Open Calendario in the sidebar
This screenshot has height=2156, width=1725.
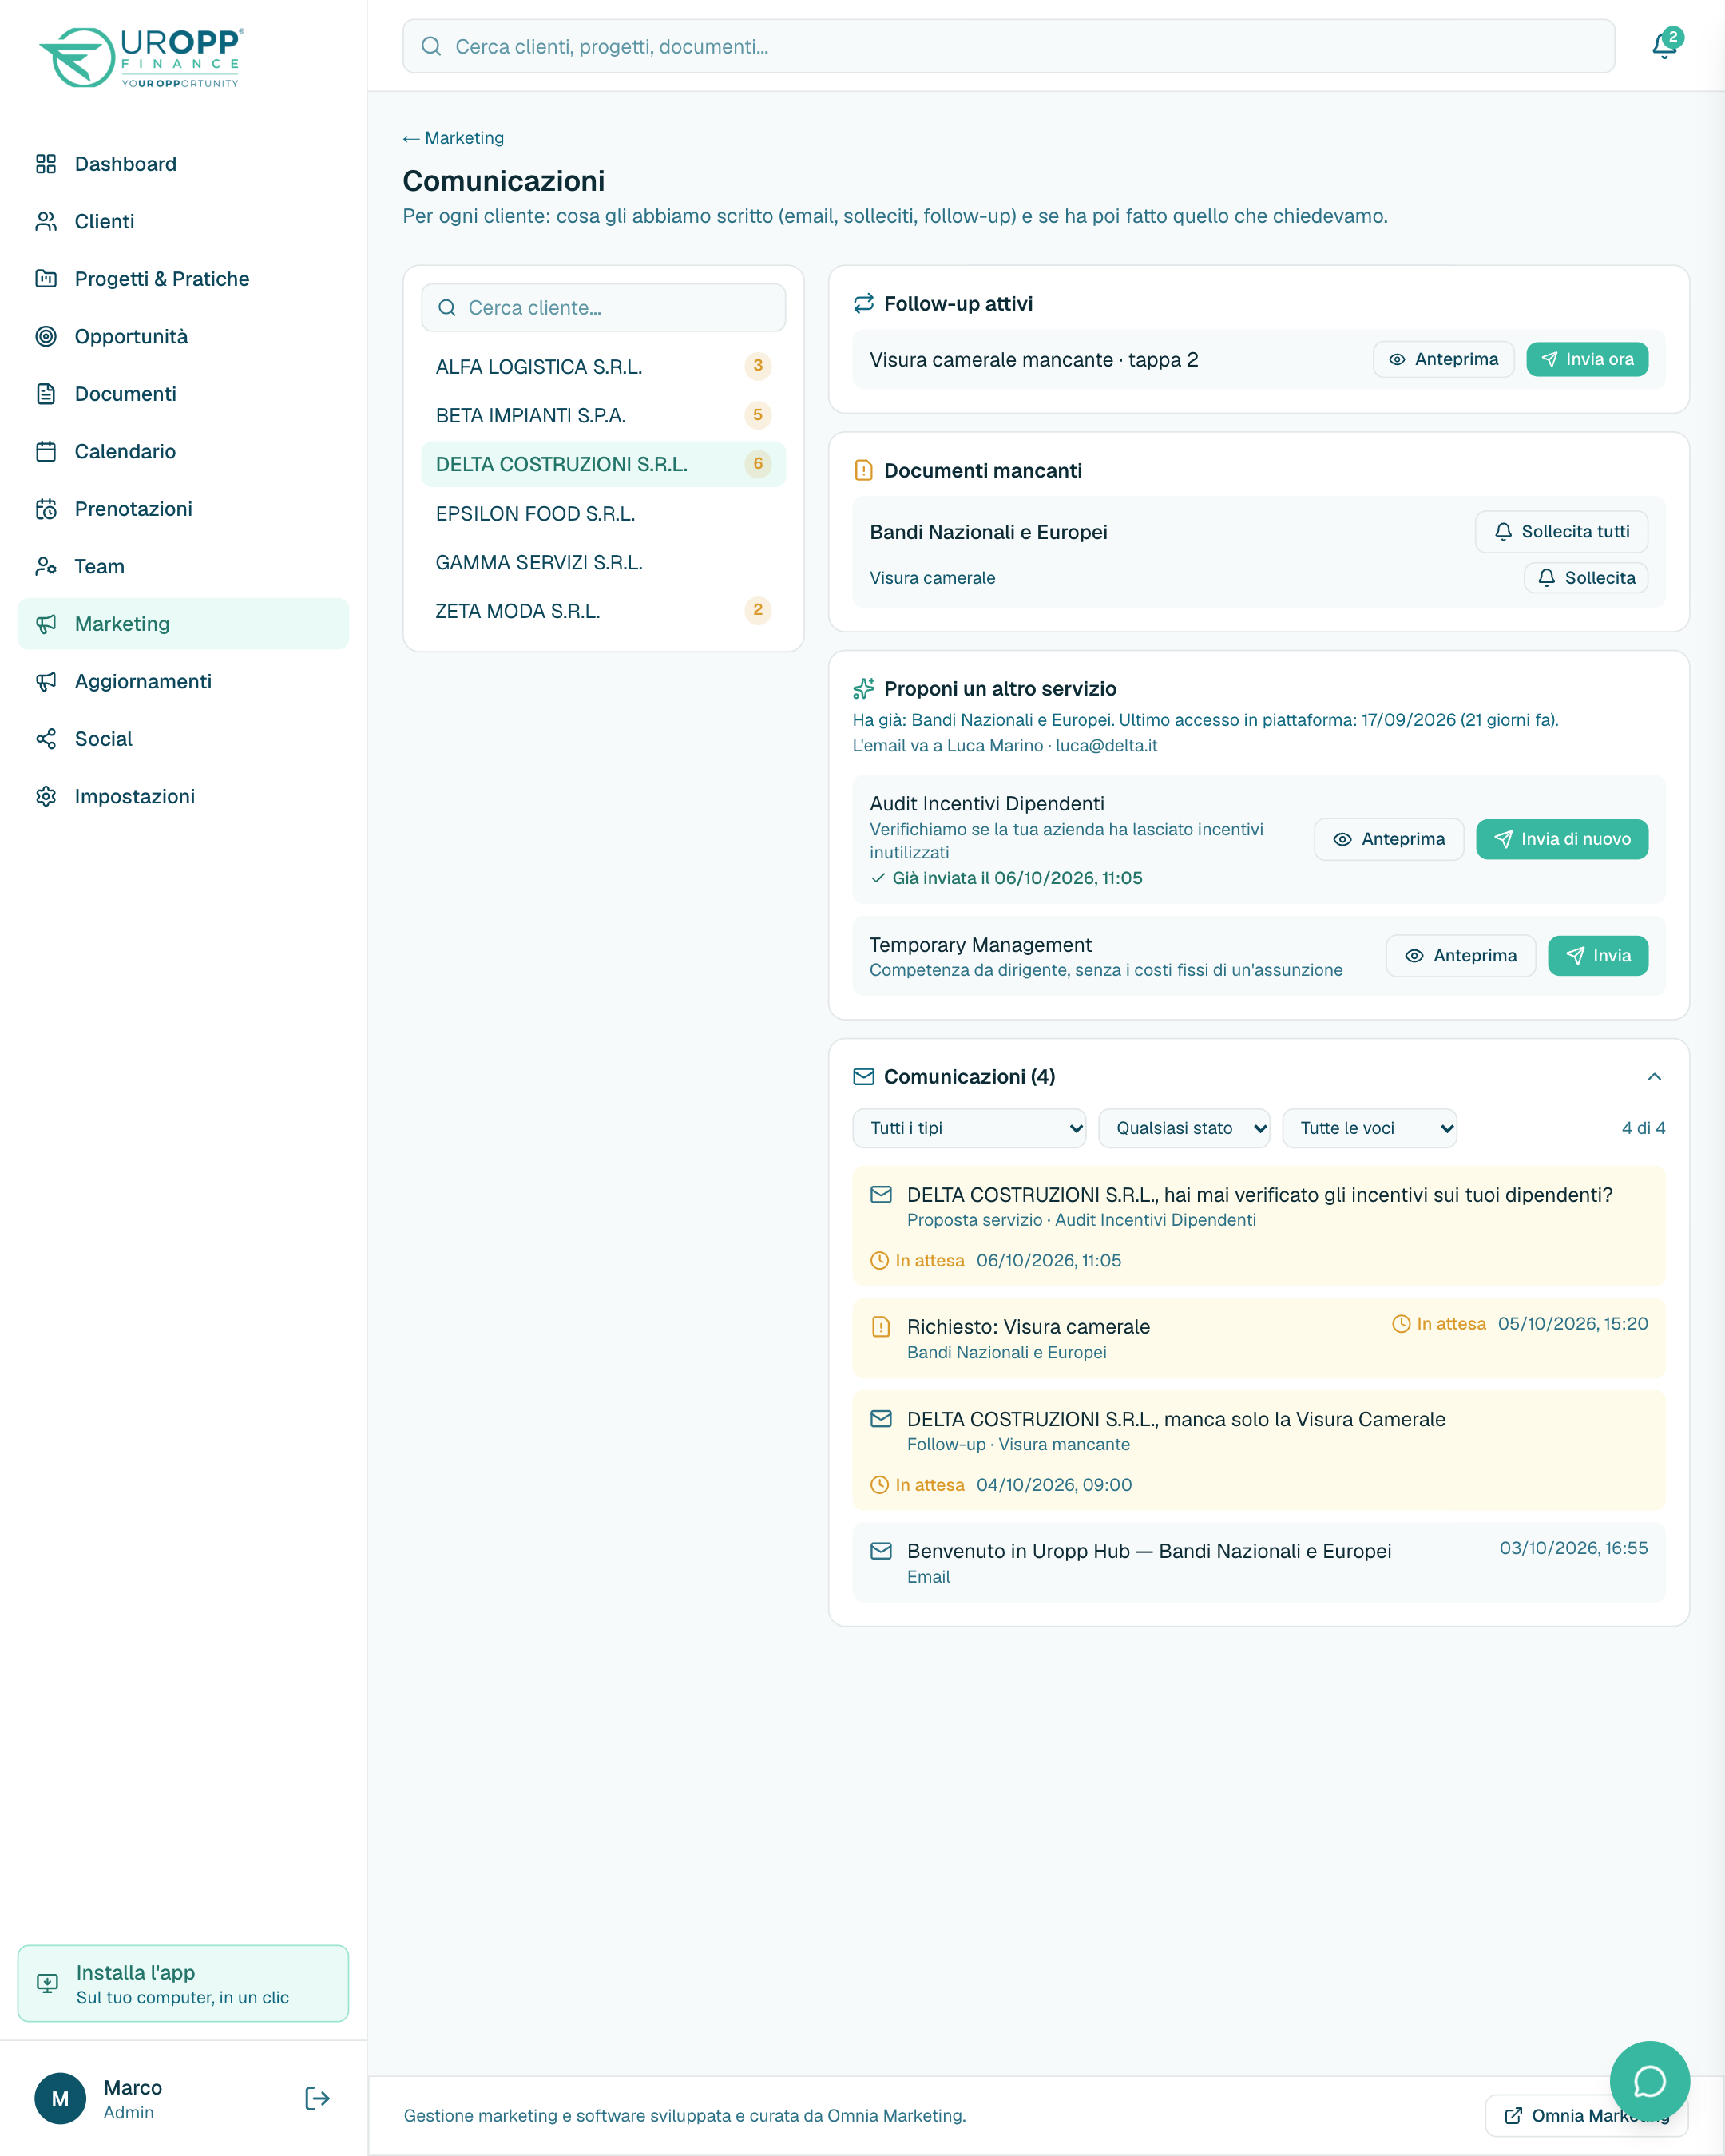(x=183, y=451)
